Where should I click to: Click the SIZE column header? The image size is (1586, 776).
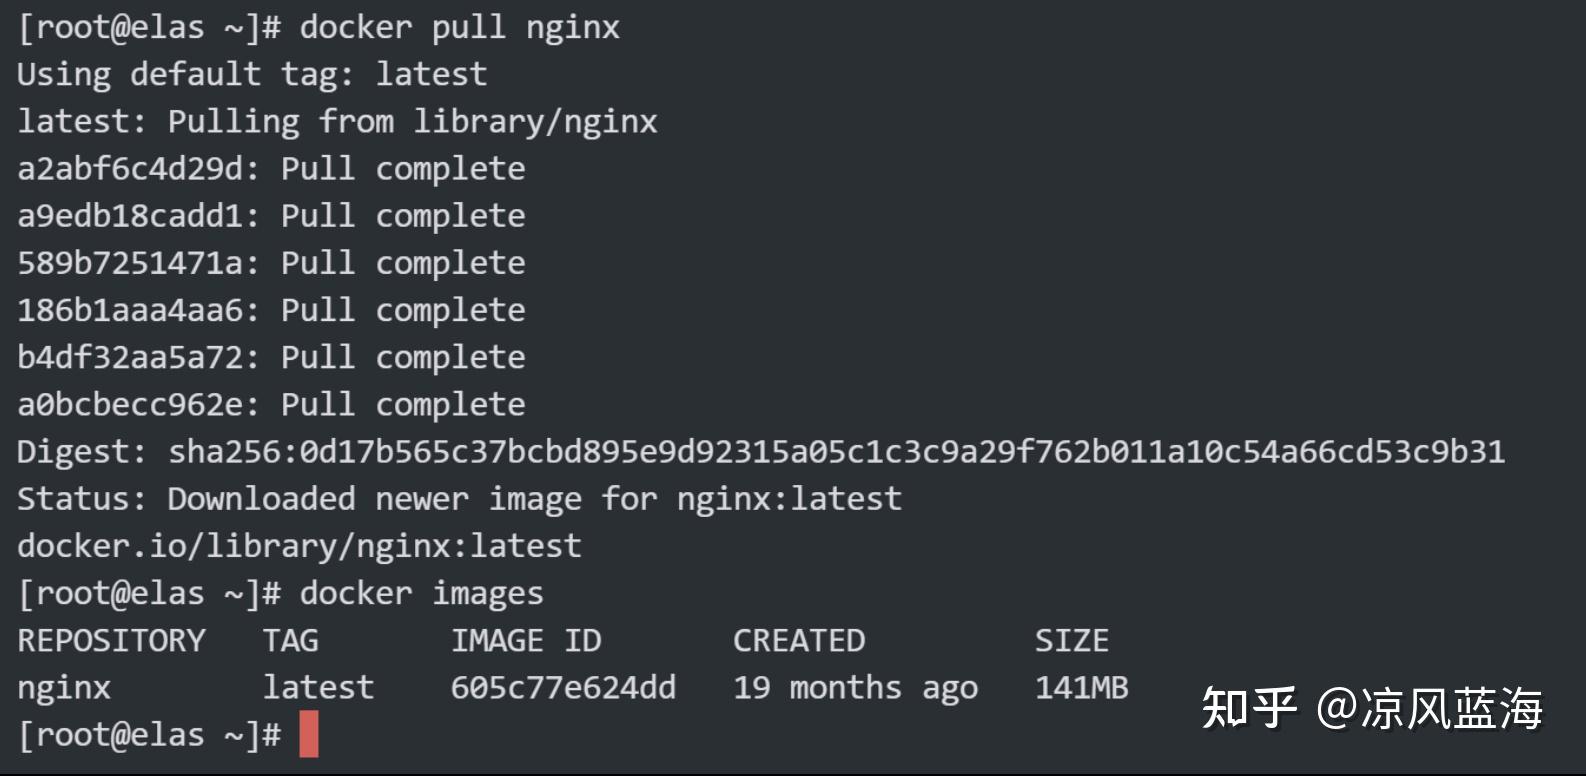coord(1072,640)
